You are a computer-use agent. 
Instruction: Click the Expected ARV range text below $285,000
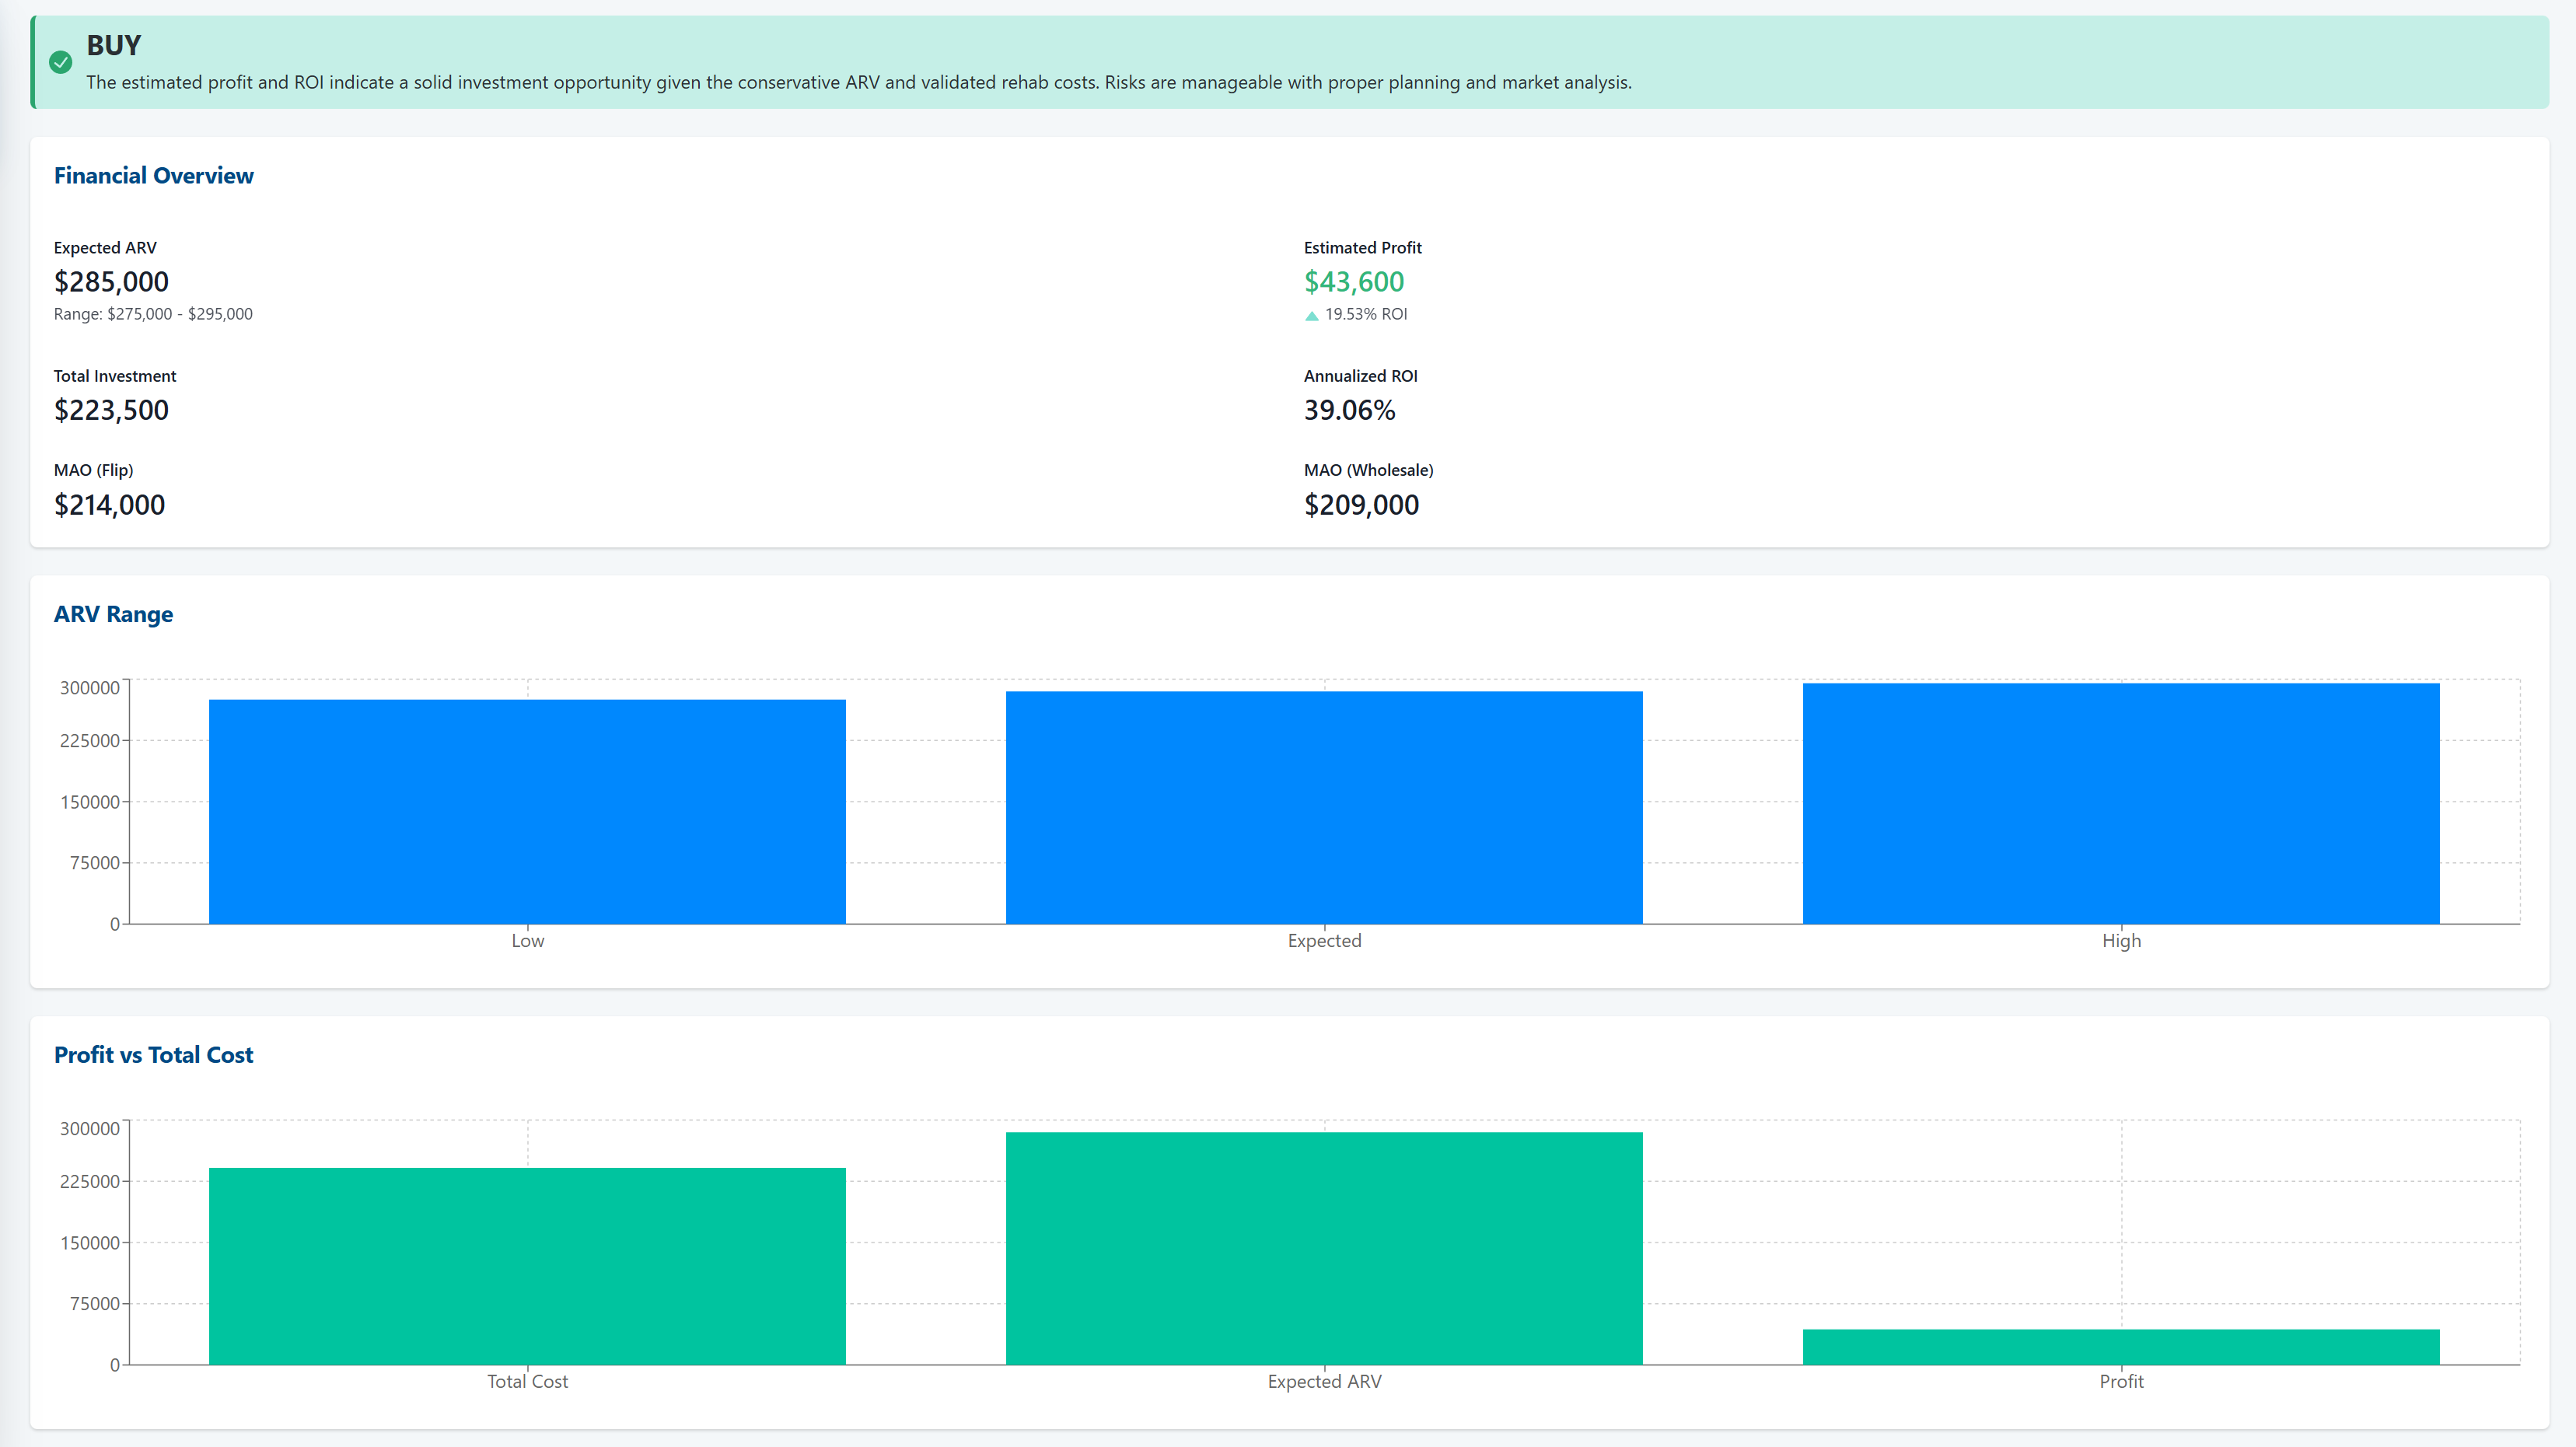coord(153,313)
